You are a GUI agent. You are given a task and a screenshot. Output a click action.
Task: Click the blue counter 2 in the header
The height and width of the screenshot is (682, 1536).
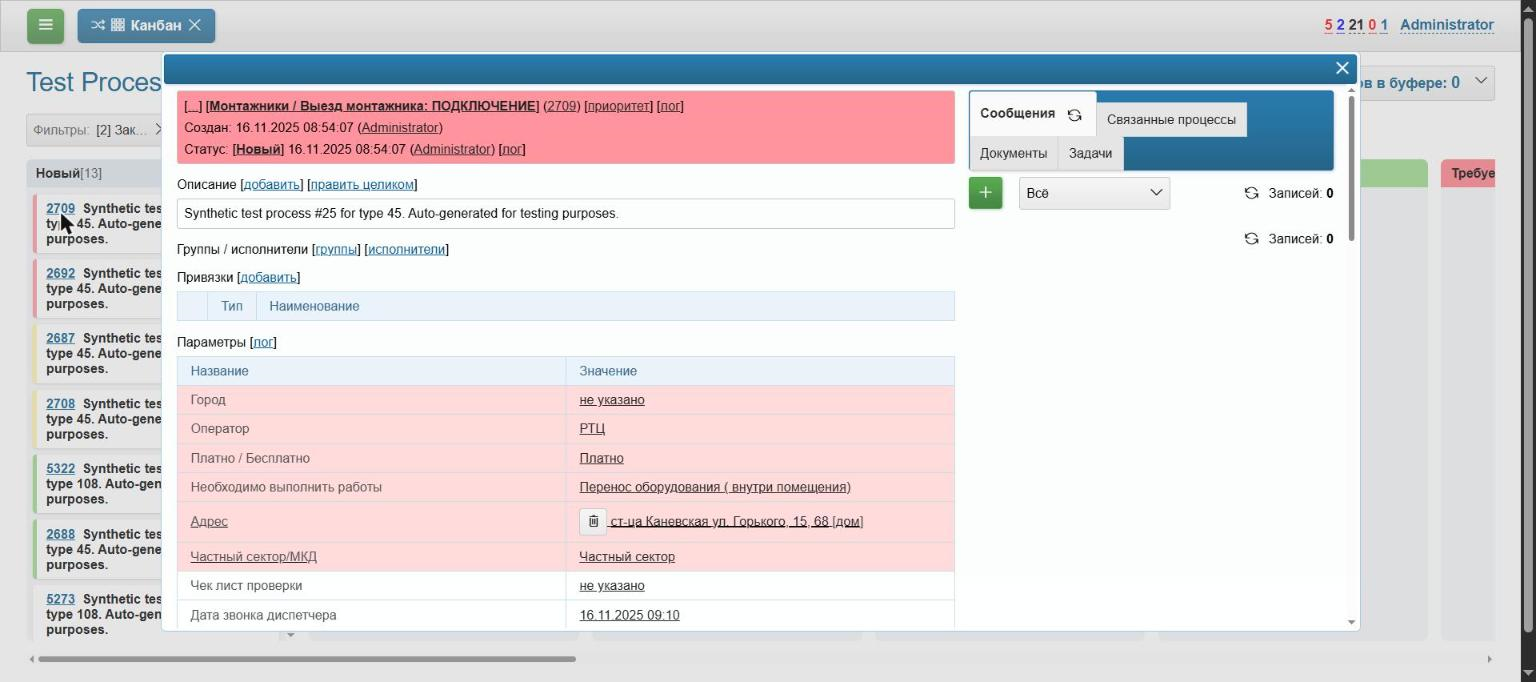click(x=1340, y=25)
